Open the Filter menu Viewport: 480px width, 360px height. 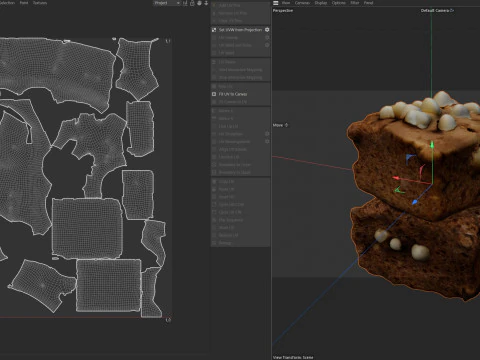click(355, 3)
